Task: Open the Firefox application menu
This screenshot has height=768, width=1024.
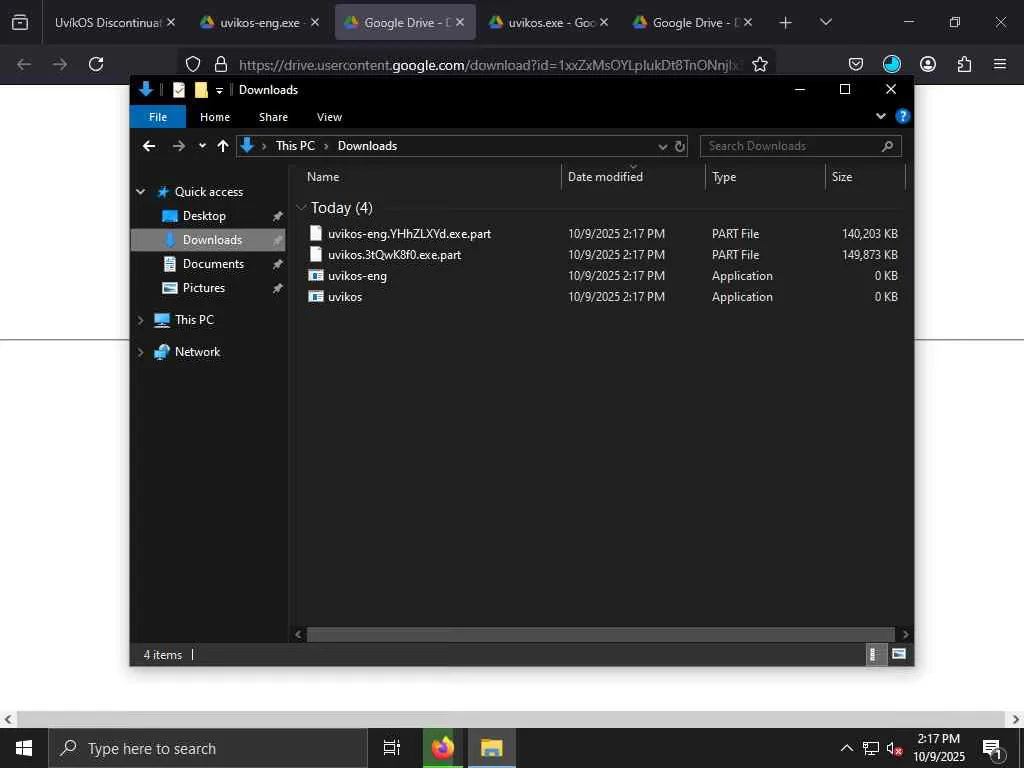Action: pyautogui.click(x=1000, y=64)
